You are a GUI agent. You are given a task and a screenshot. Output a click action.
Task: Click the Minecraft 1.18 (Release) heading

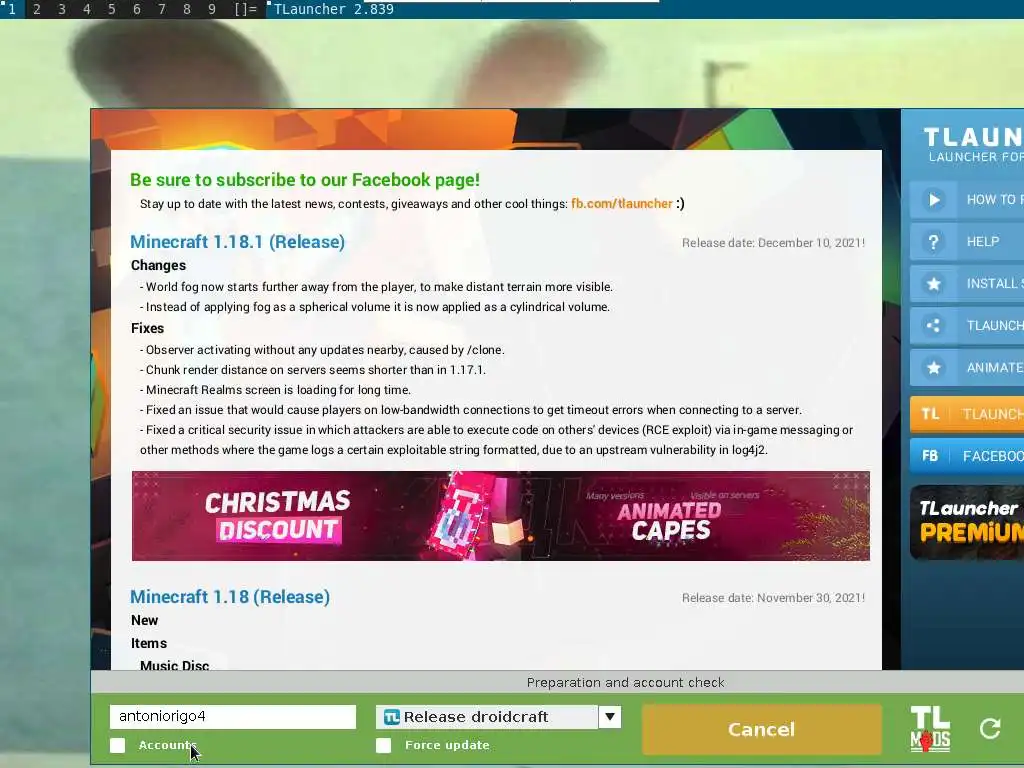[x=230, y=597]
